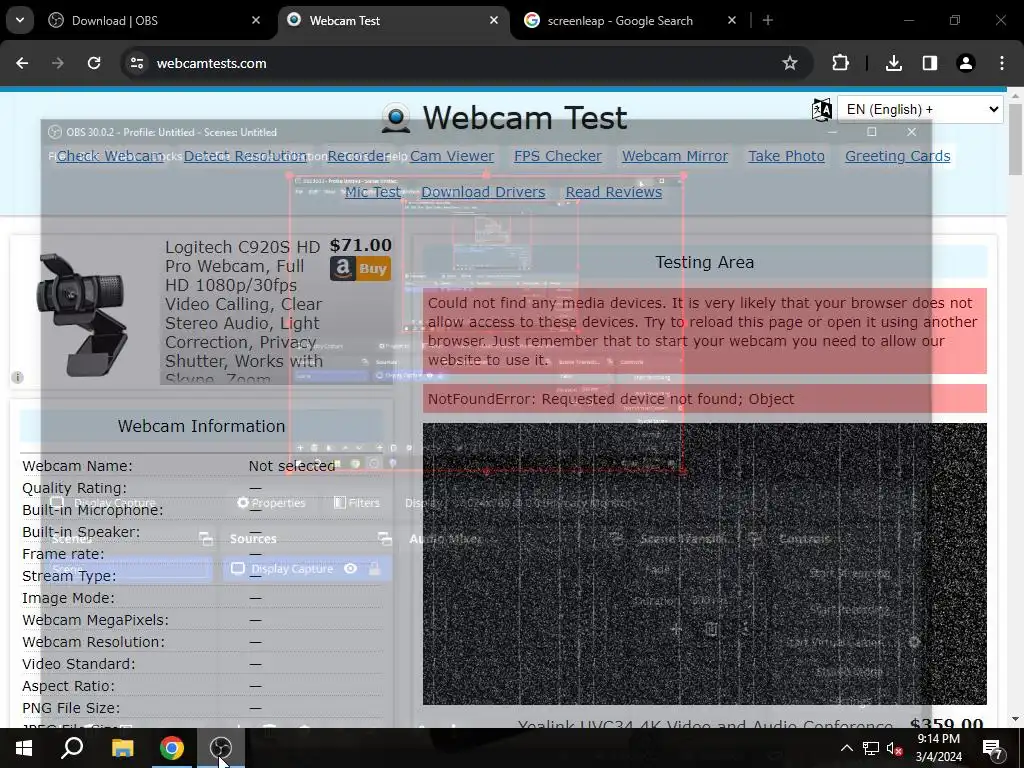Click the OBS Studio taskbar icon

point(221,748)
